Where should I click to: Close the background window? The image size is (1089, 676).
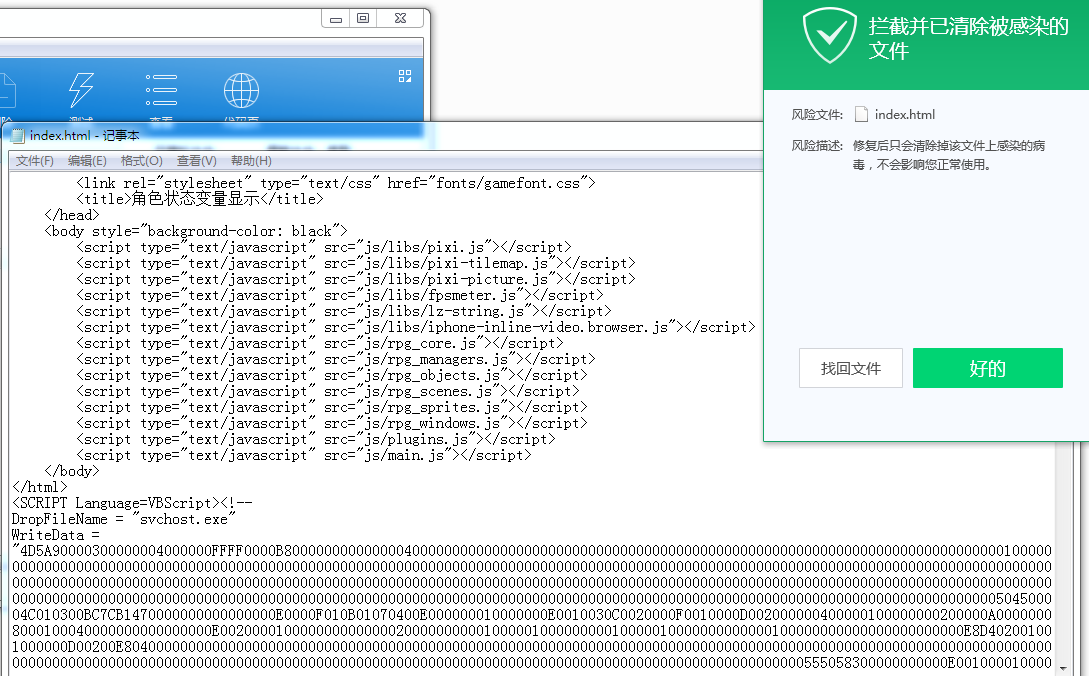coord(400,19)
